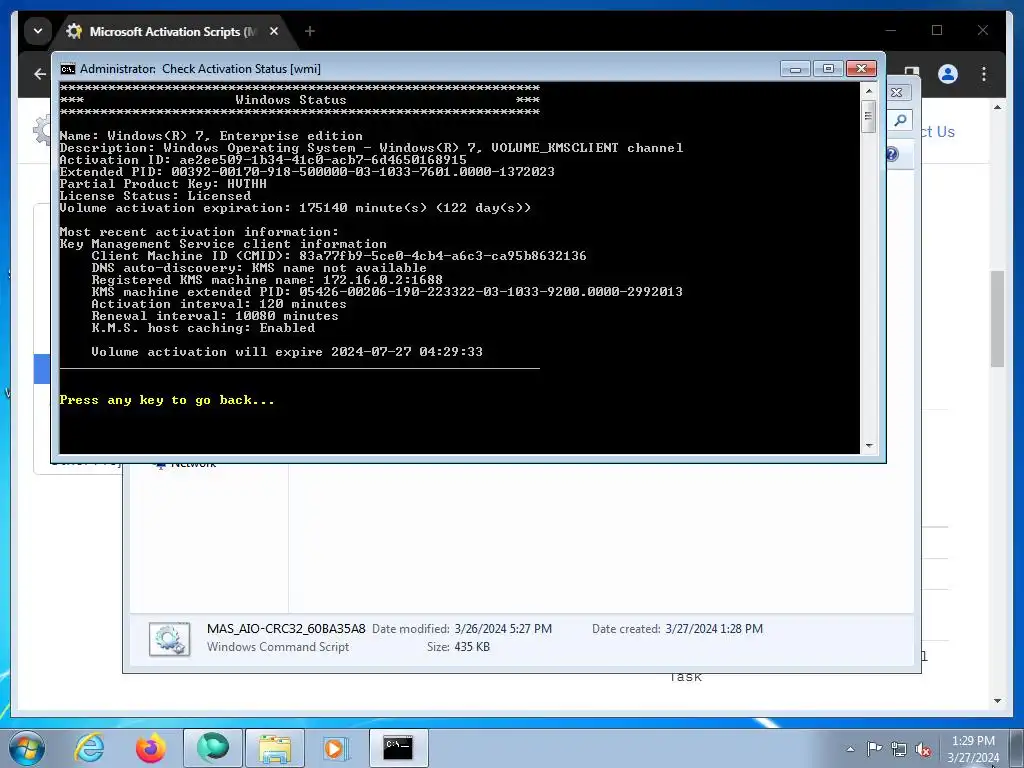Open a new browser tab
Viewport: 1024px width, 768px height.
click(x=310, y=31)
